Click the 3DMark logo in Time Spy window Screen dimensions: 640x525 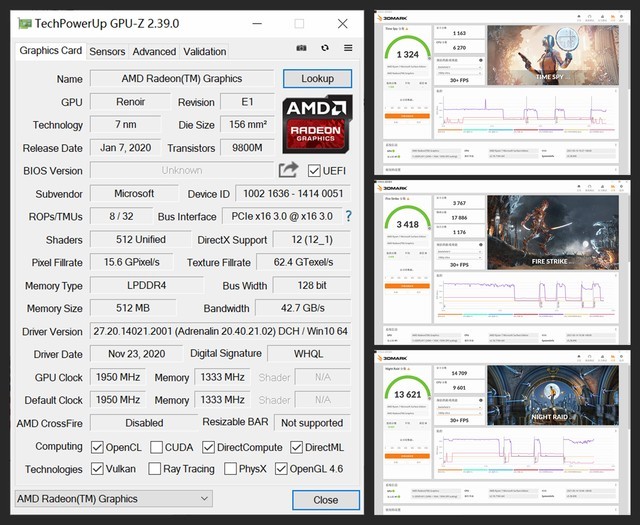tap(392, 18)
